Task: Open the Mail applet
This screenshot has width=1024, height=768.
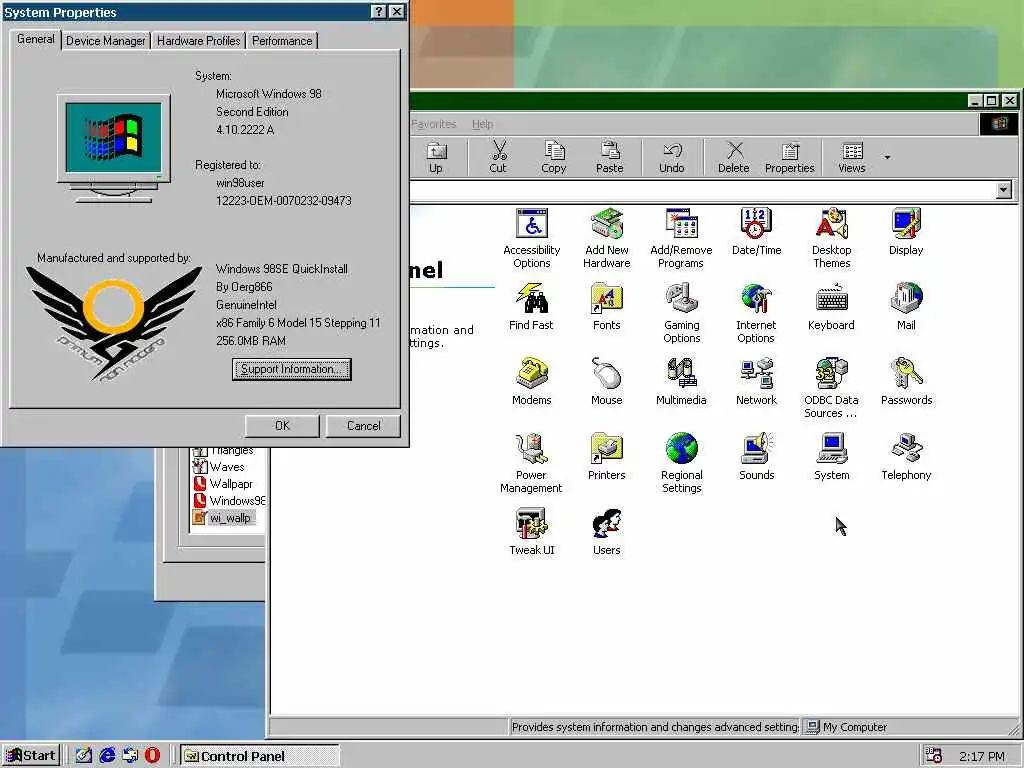Action: (x=906, y=307)
